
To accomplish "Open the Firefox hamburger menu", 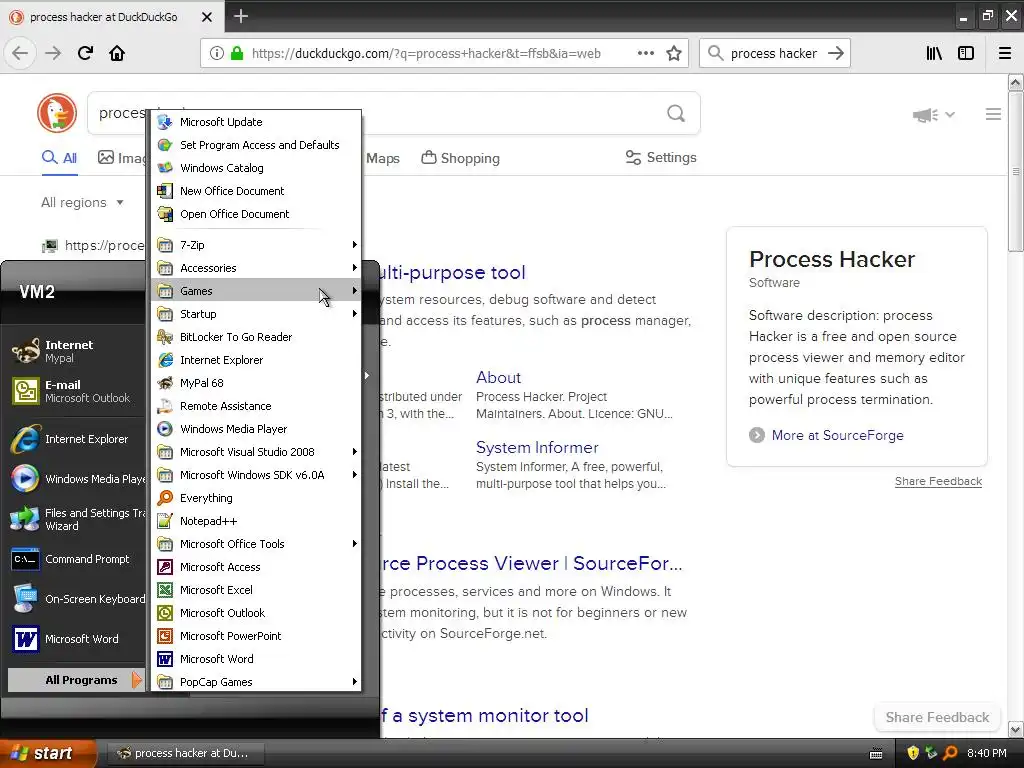I will coord(1005,53).
